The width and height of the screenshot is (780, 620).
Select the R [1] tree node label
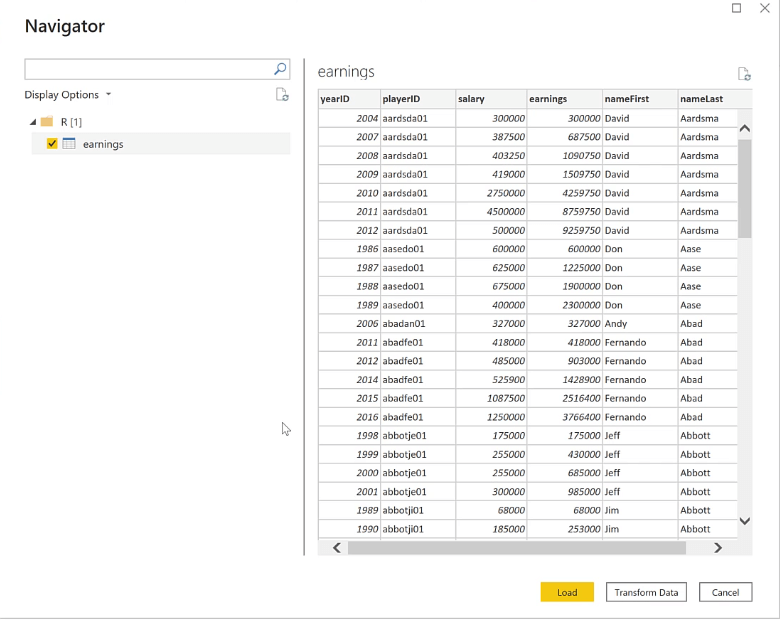click(x=71, y=122)
